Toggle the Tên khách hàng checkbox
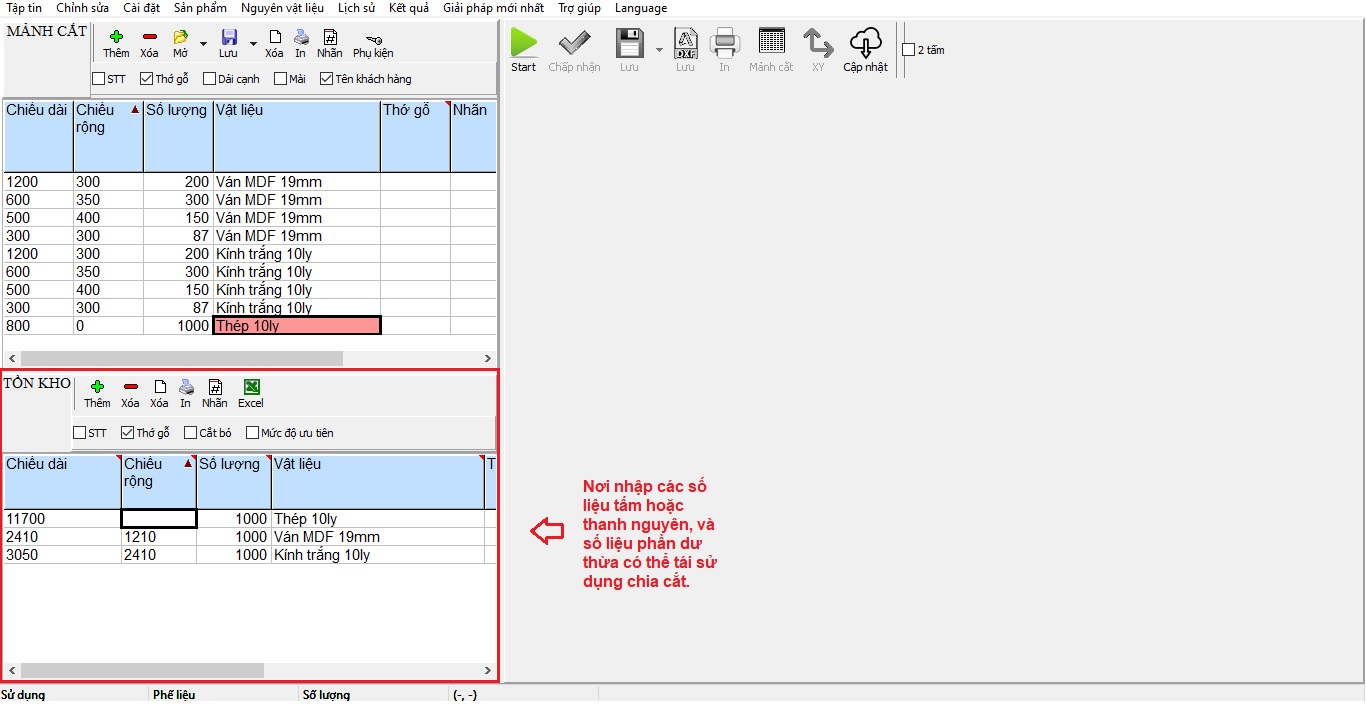 pyautogui.click(x=326, y=78)
